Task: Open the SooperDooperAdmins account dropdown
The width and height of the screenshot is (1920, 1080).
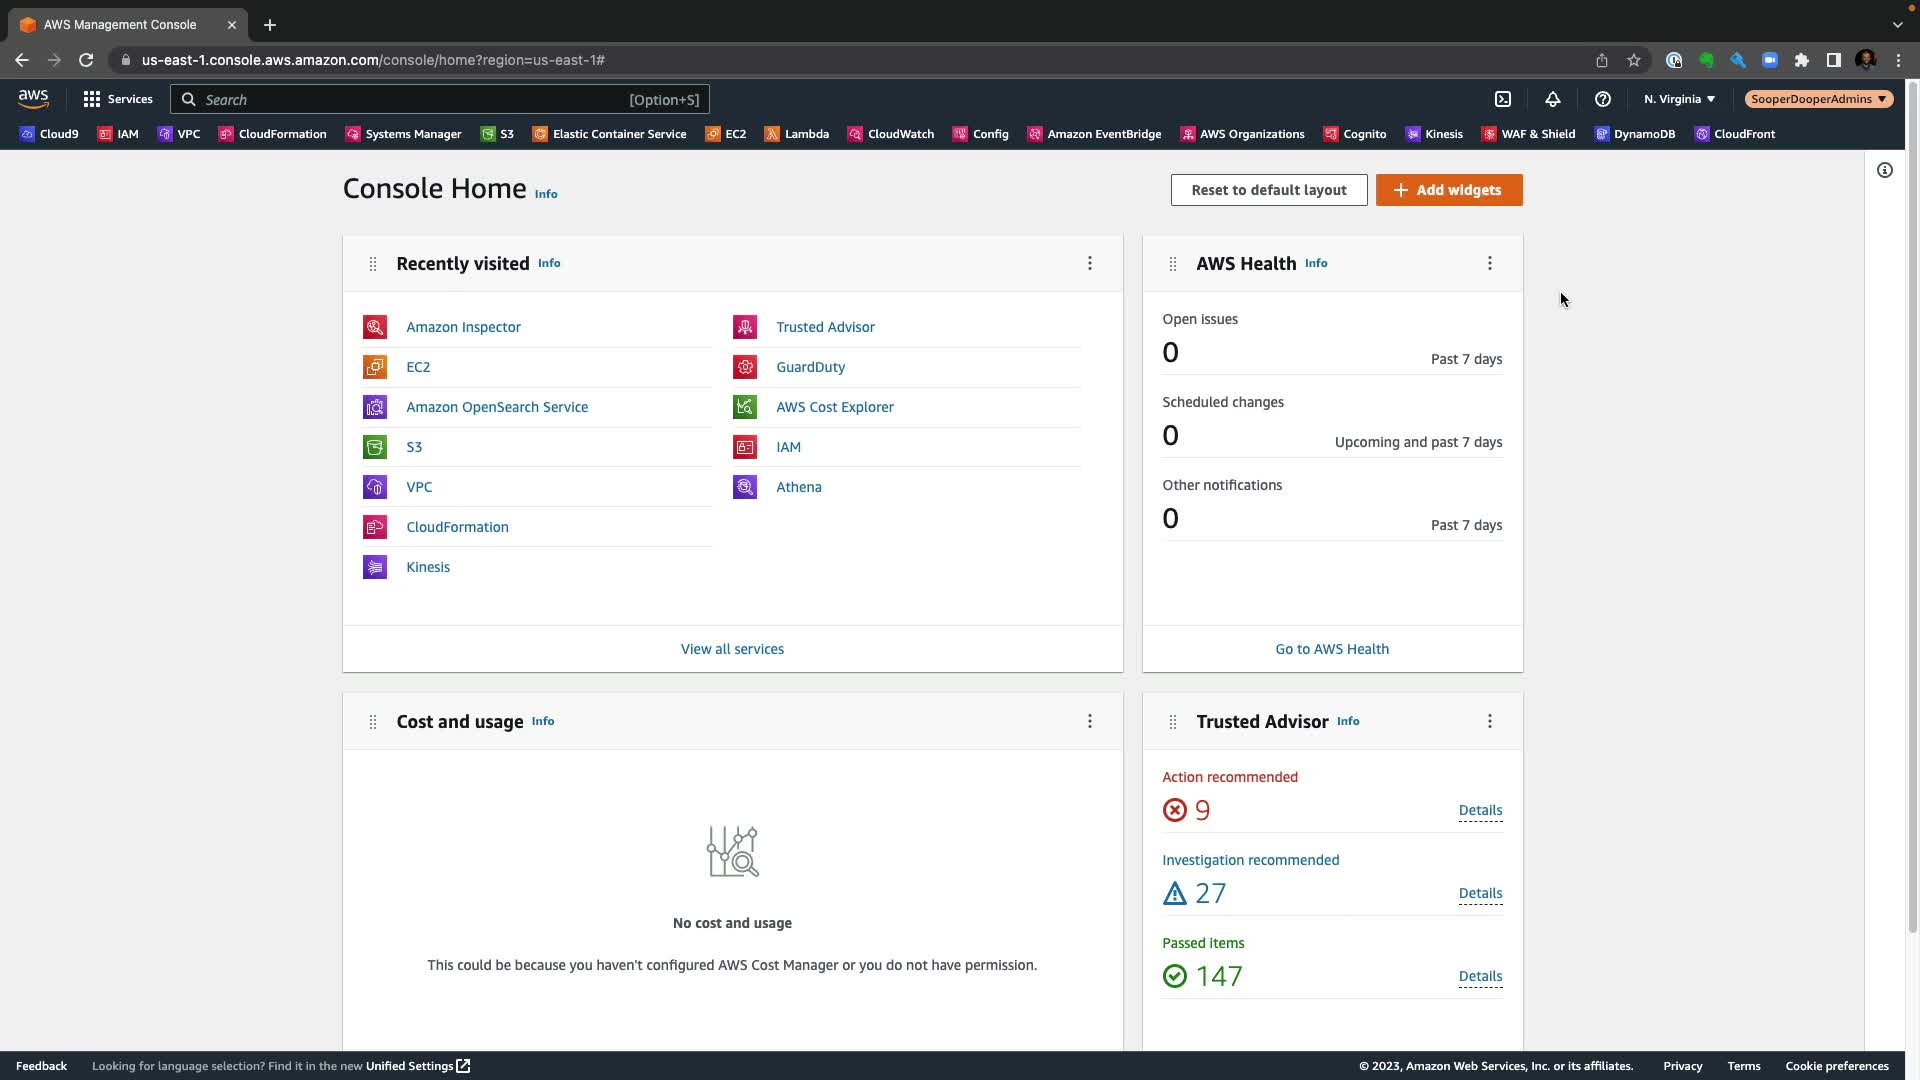Action: pyautogui.click(x=1818, y=99)
